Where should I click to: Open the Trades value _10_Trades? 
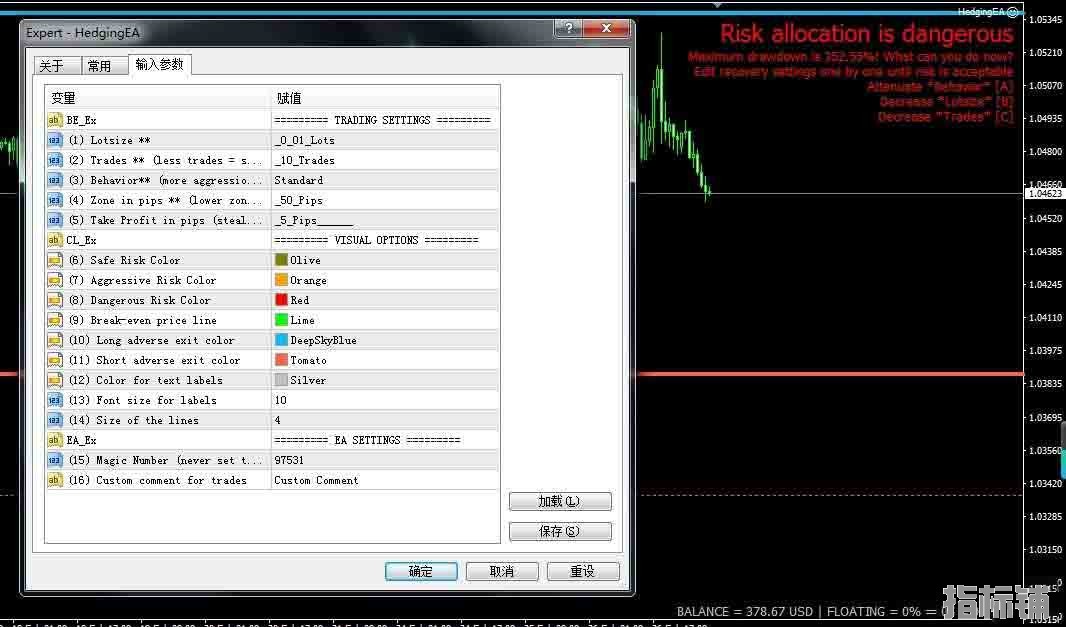pos(305,160)
